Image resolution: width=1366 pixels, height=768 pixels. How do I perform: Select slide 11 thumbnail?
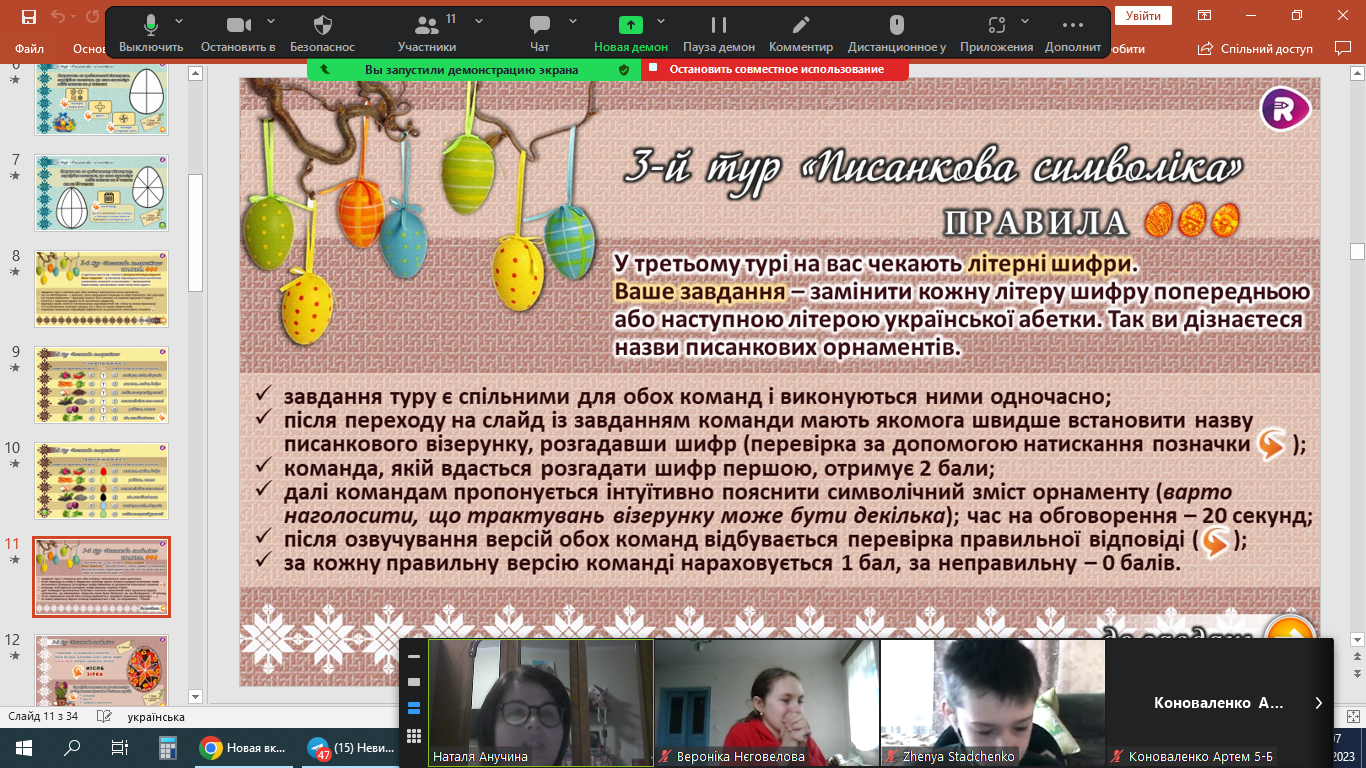click(x=101, y=577)
